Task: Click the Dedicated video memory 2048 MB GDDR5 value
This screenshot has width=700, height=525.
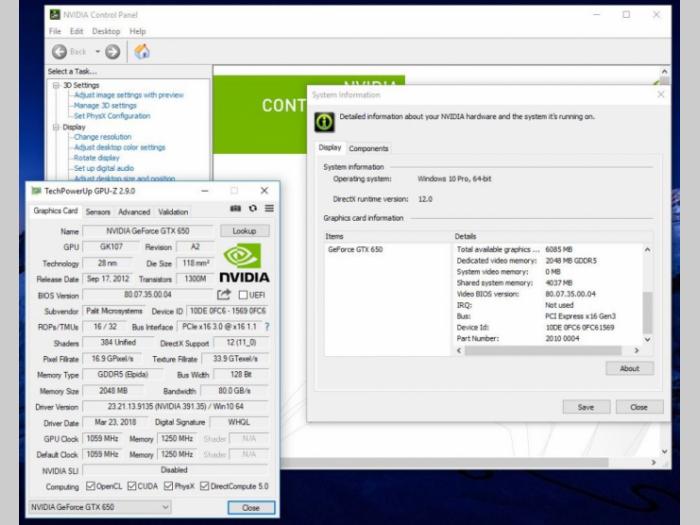Action: (571, 261)
